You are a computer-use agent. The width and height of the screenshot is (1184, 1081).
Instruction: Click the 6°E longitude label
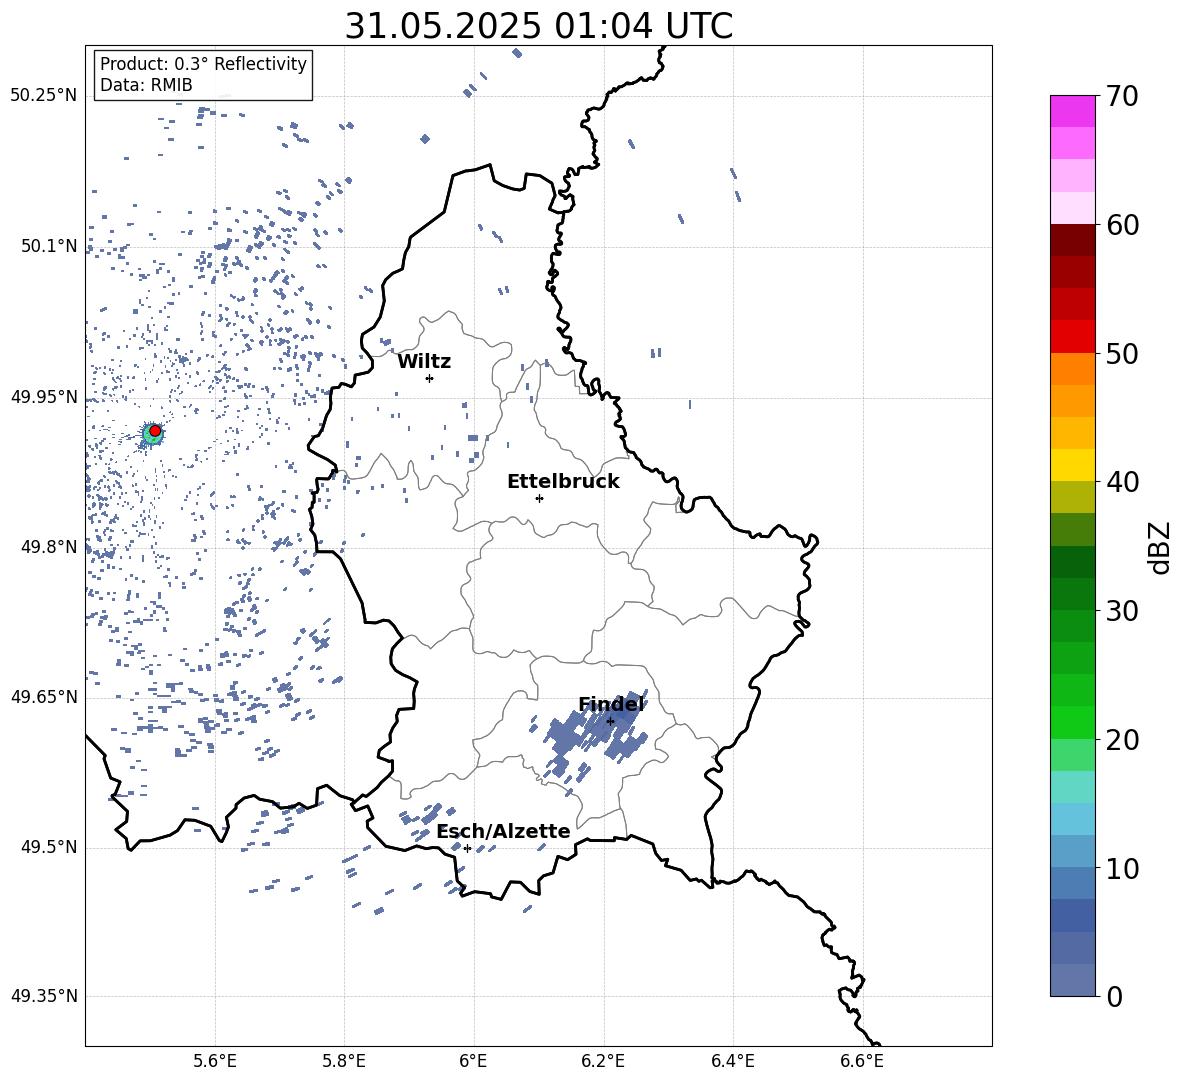[x=473, y=1061]
